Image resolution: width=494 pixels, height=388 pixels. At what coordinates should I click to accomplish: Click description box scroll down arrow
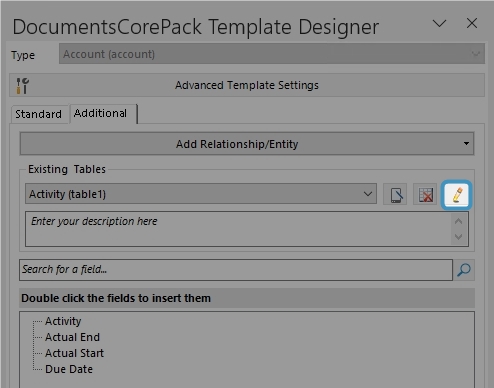pos(459,237)
